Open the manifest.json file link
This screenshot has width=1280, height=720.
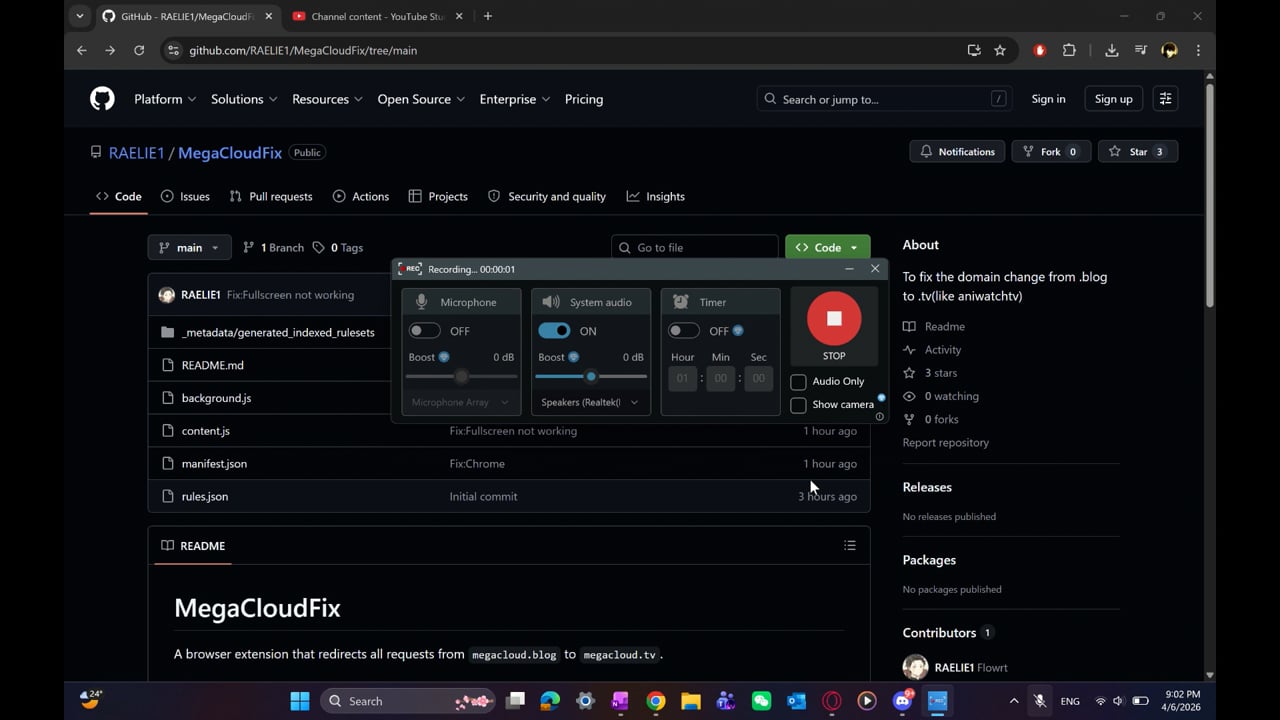click(214, 464)
